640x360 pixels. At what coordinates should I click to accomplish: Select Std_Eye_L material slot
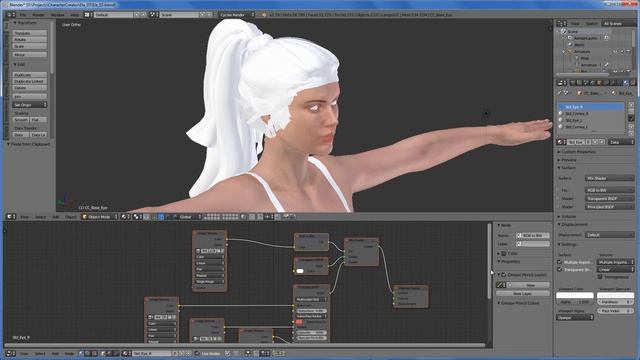tap(591, 120)
